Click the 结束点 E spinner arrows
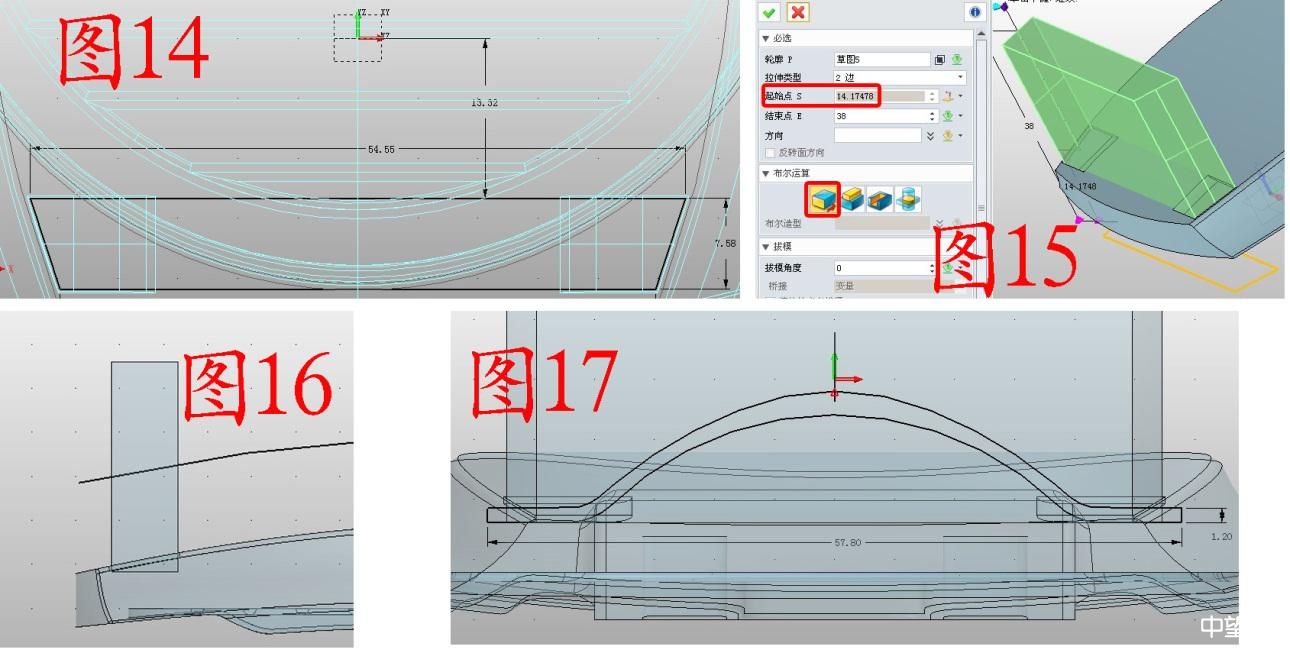Screen dimensions: 1290x653 pyautogui.click(x=932, y=116)
